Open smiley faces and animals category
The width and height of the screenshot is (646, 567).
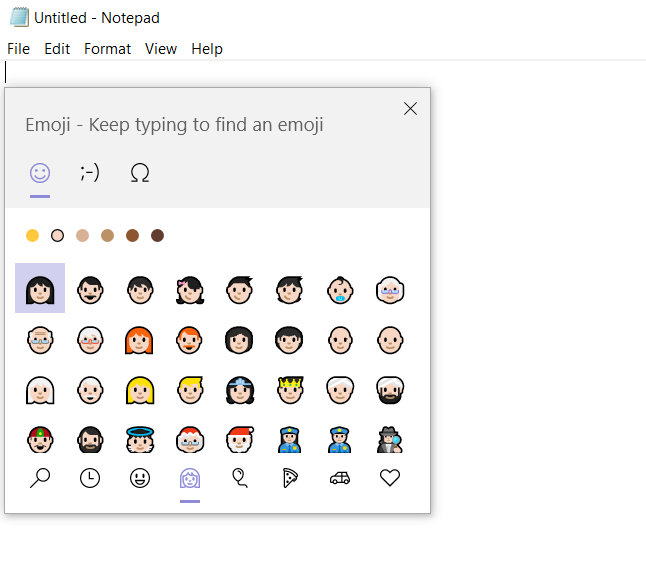click(140, 478)
